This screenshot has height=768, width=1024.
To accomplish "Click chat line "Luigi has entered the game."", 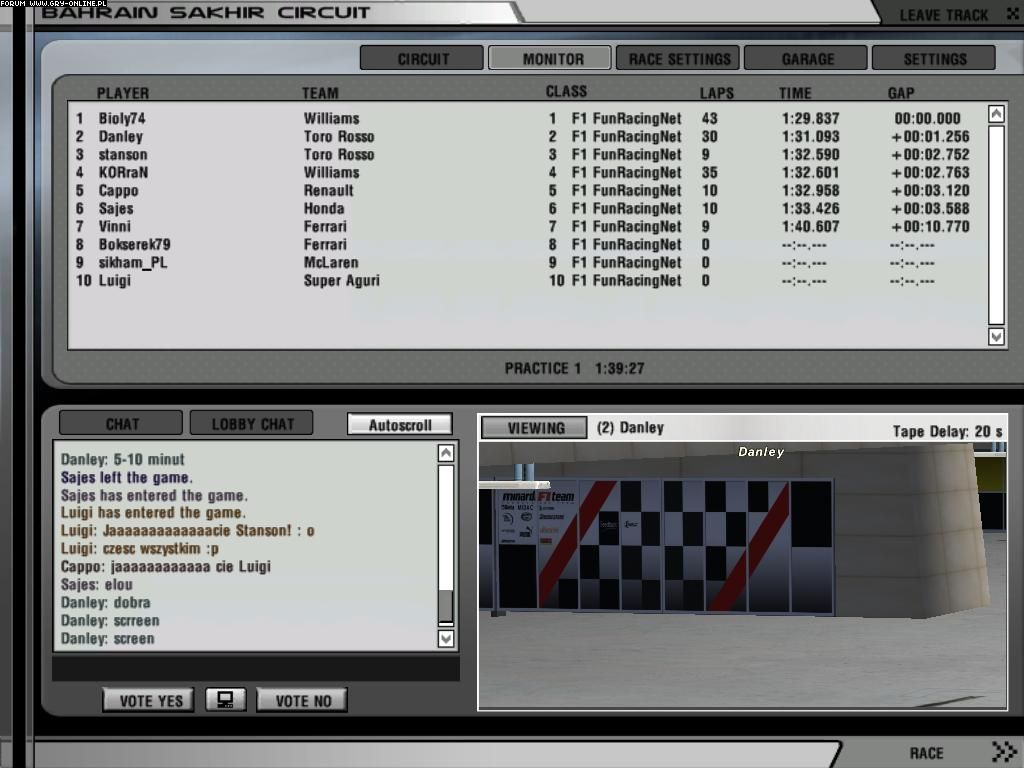I will tap(153, 513).
